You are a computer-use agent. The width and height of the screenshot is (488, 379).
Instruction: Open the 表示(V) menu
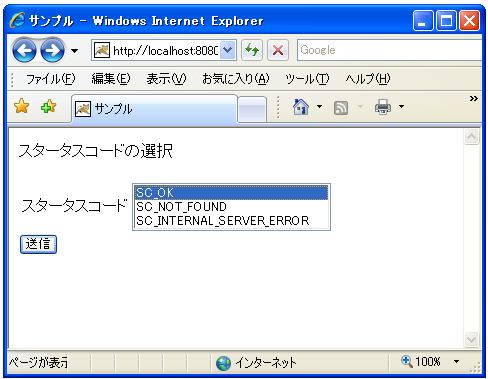tap(166, 79)
